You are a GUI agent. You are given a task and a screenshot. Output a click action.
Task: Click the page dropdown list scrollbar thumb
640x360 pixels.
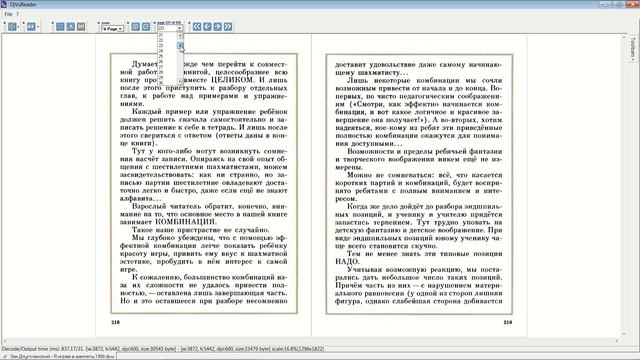pos(180,46)
